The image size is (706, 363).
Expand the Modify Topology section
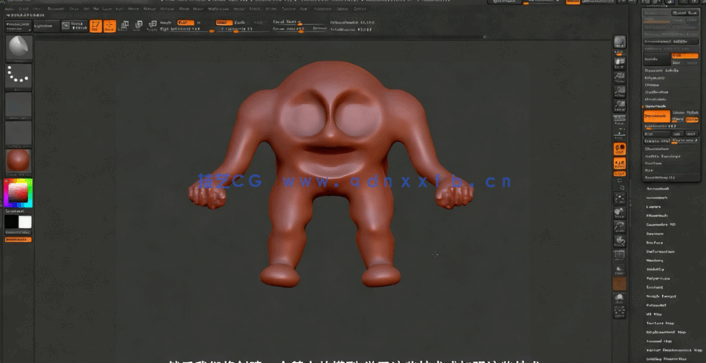(663, 156)
